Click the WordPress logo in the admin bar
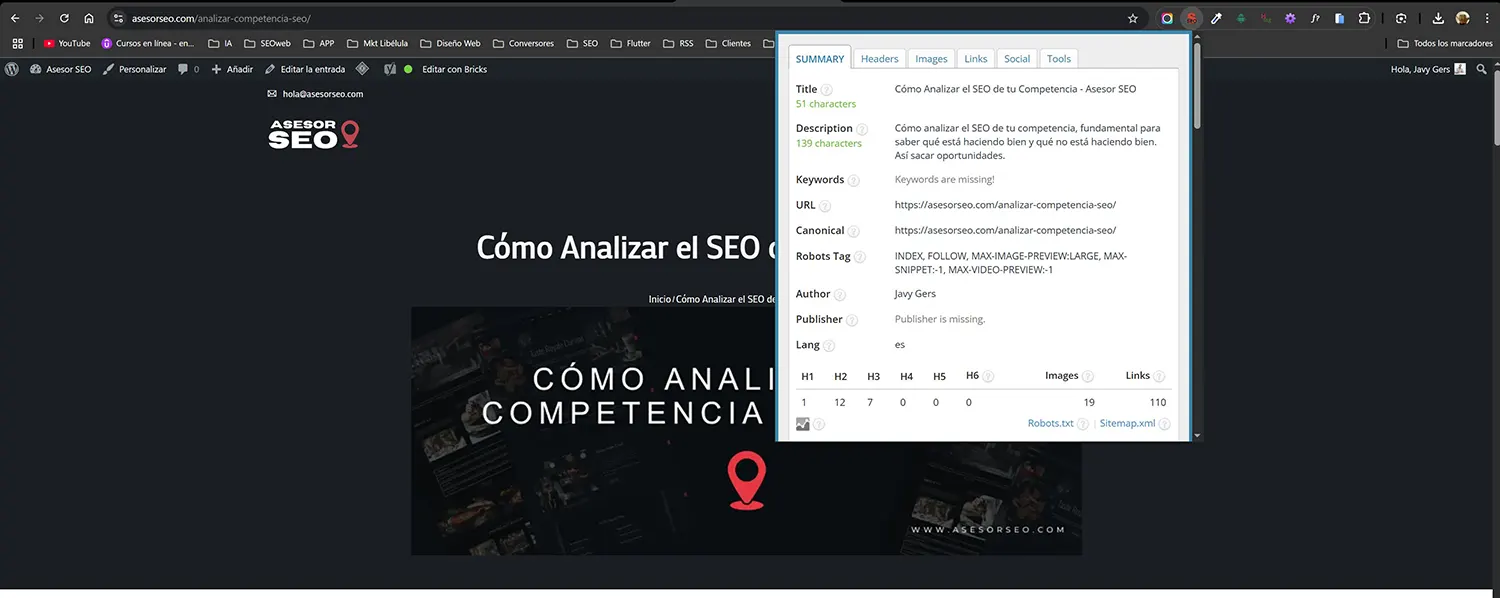Screen dimensions: 1500x598 tap(11, 69)
